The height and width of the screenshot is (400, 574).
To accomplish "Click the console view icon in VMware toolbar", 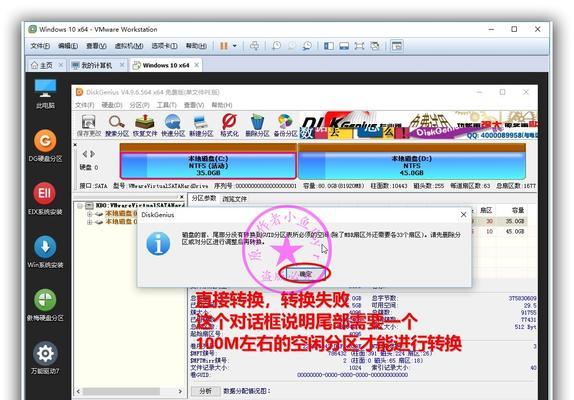I will click(x=397, y=46).
